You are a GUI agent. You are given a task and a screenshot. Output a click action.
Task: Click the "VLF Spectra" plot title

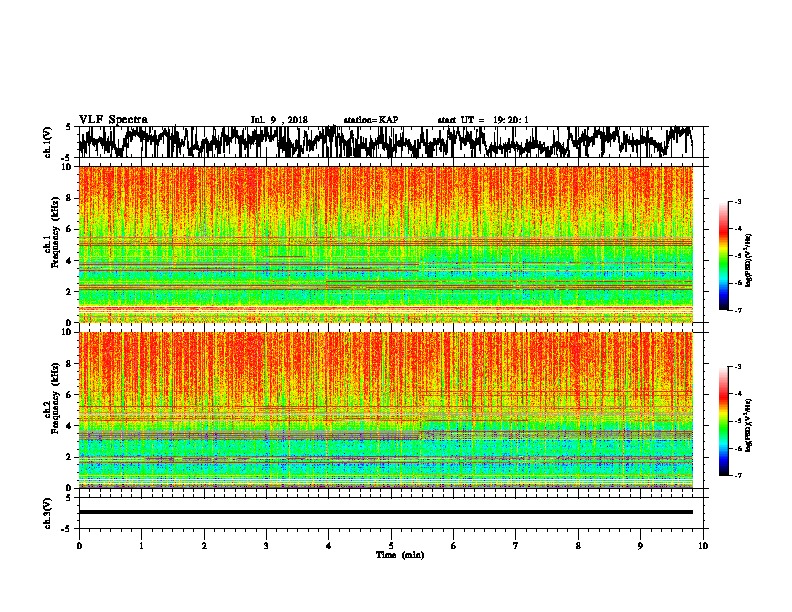(113, 120)
